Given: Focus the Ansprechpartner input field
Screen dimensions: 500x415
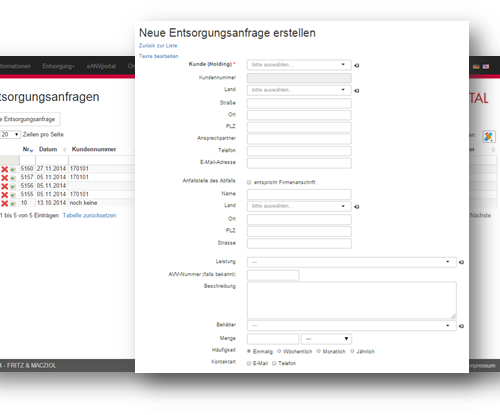Looking at the screenshot, I should tap(299, 139).
